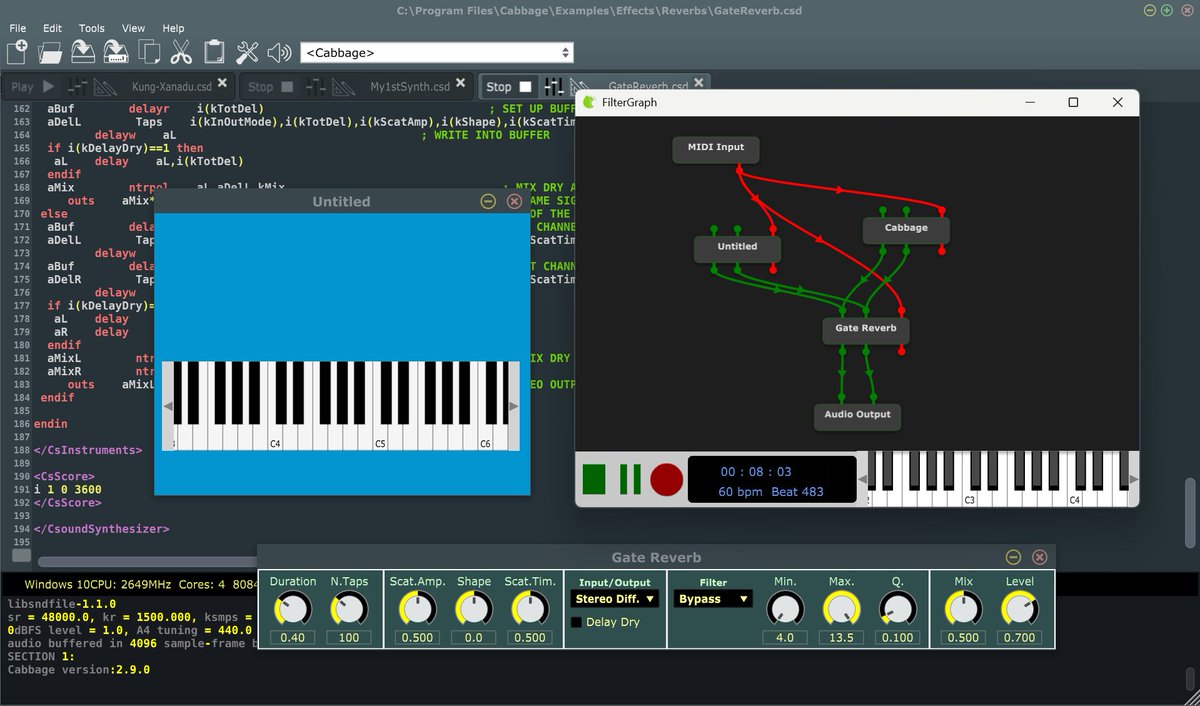This screenshot has height=706, width=1200.
Task: Toggle the Stop button on GateReverb tab
Action: point(511,87)
